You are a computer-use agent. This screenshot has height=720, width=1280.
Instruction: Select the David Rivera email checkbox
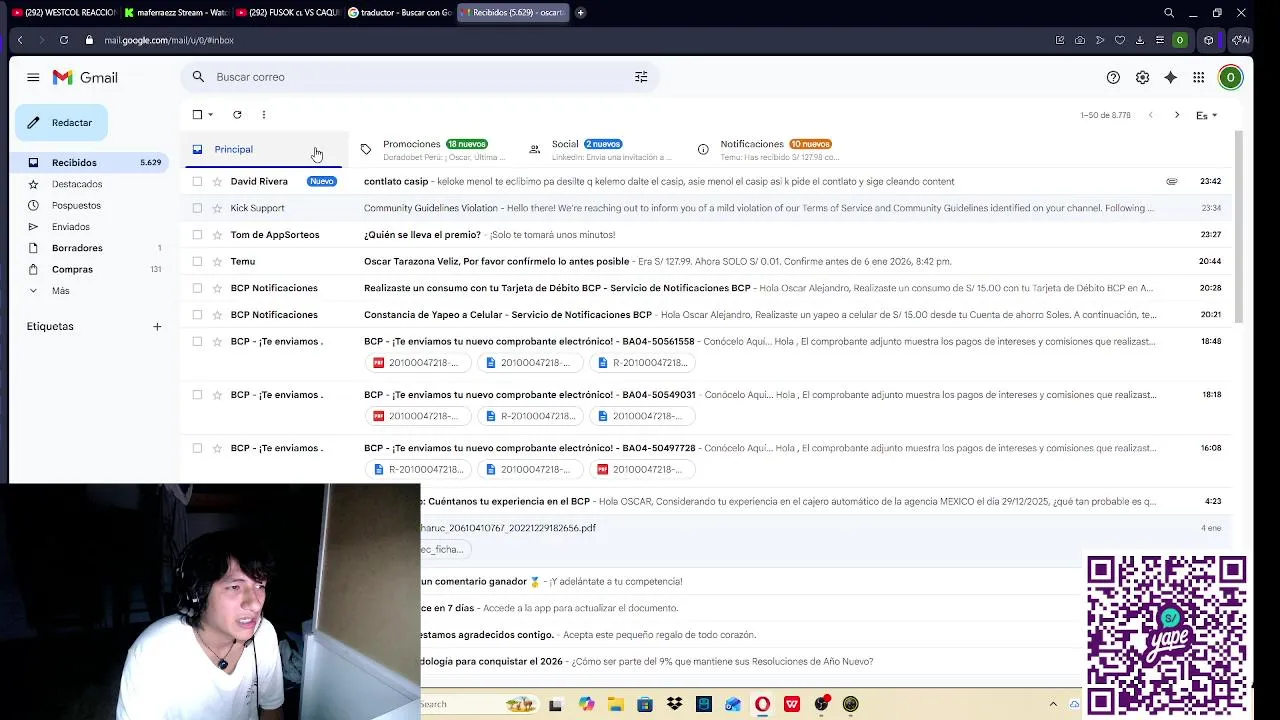pos(197,181)
